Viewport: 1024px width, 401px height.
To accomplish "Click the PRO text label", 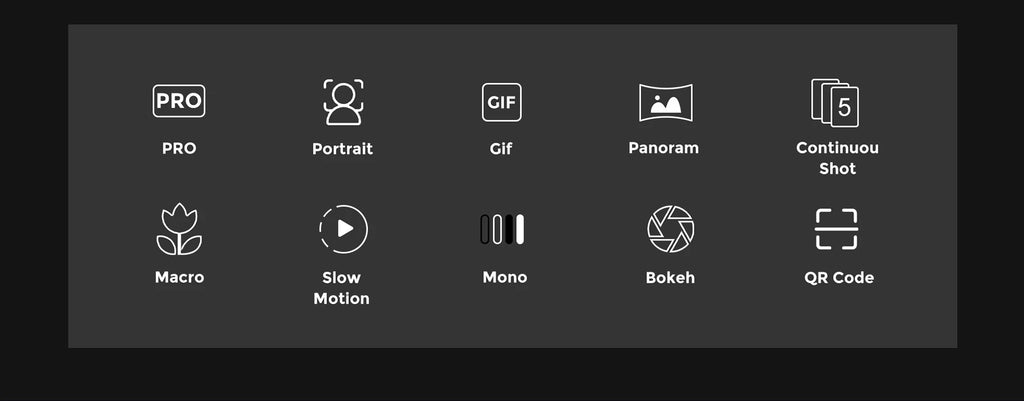I will pyautogui.click(x=179, y=148).
